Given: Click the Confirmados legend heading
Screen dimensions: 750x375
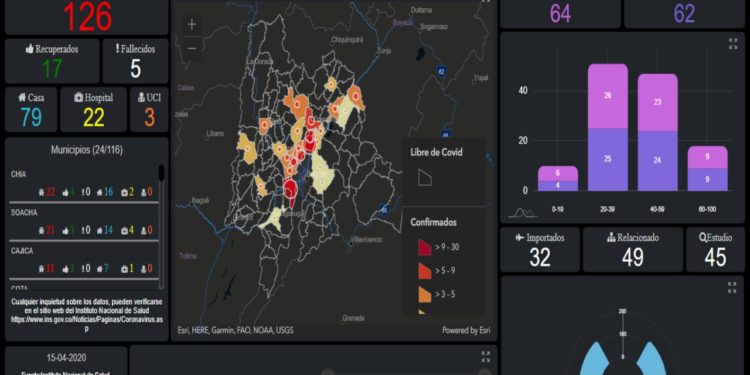Looking at the screenshot, I should 433,222.
